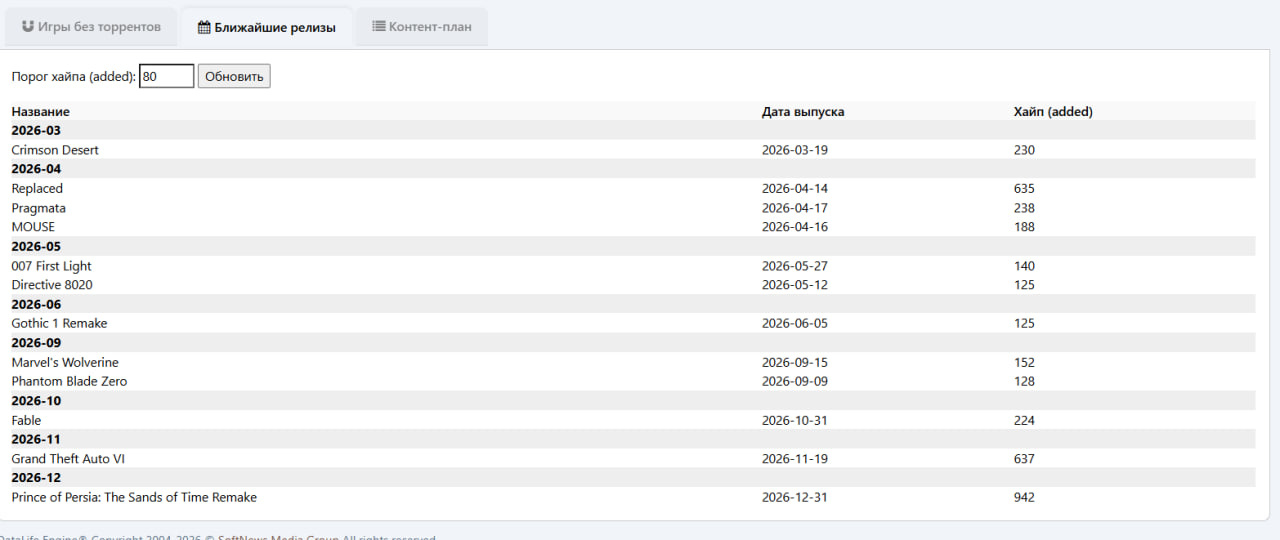Select the "Gothic 1 Remake" row title
The width and height of the screenshot is (1280, 540).
tap(59, 323)
